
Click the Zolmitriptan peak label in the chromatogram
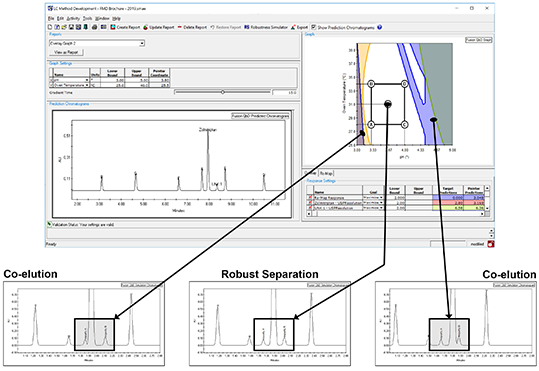(208, 130)
